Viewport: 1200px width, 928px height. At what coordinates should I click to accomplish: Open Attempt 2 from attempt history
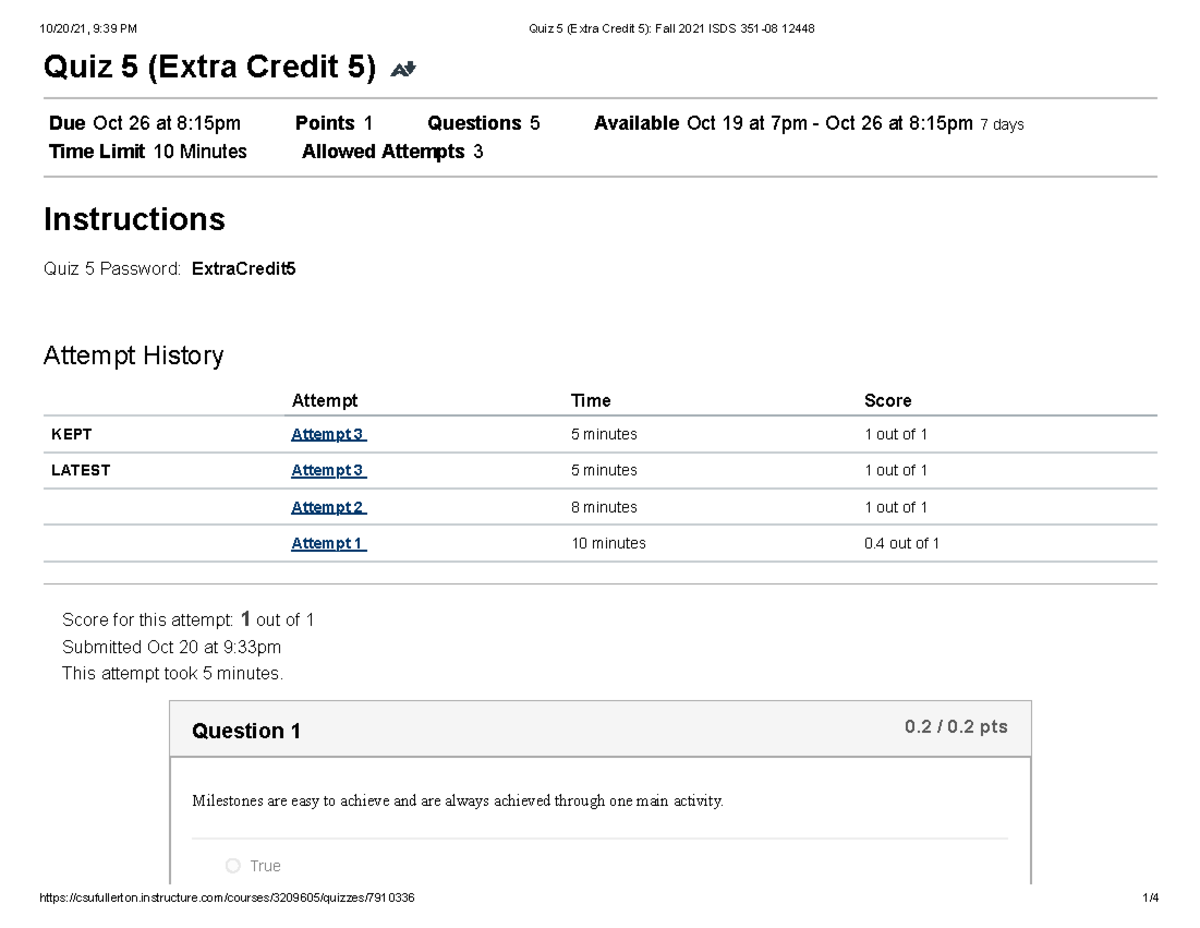click(328, 507)
